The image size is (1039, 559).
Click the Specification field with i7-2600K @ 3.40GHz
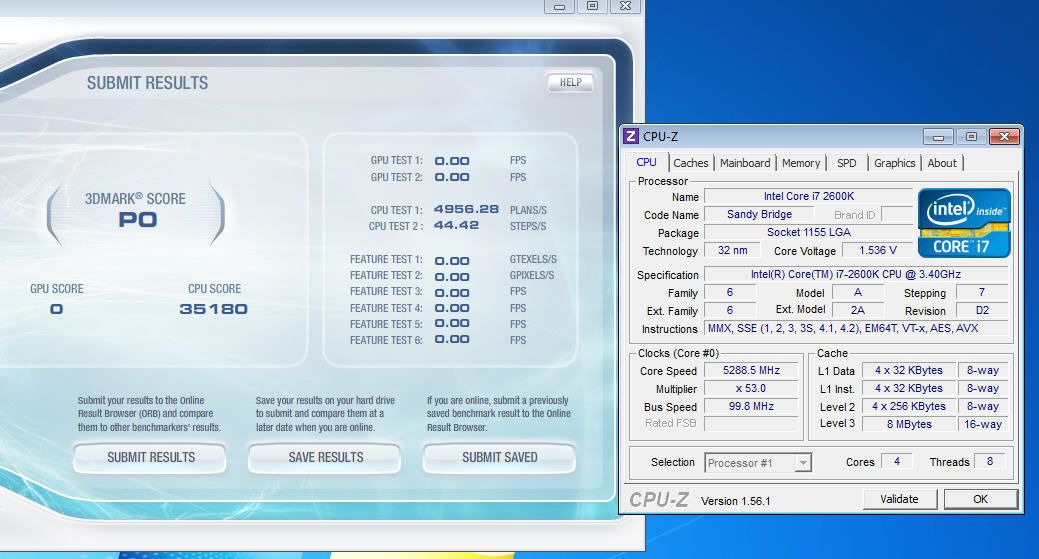point(855,274)
